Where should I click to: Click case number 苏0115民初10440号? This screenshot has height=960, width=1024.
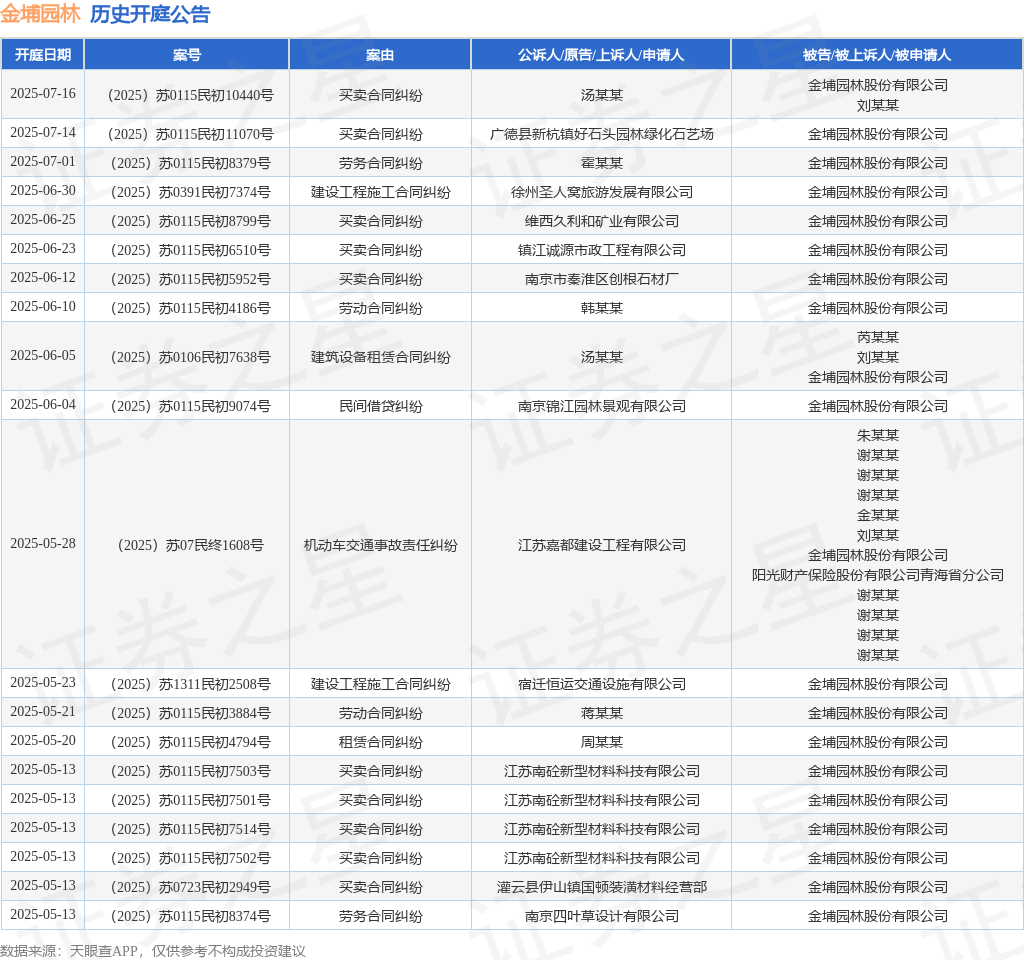pyautogui.click(x=191, y=95)
